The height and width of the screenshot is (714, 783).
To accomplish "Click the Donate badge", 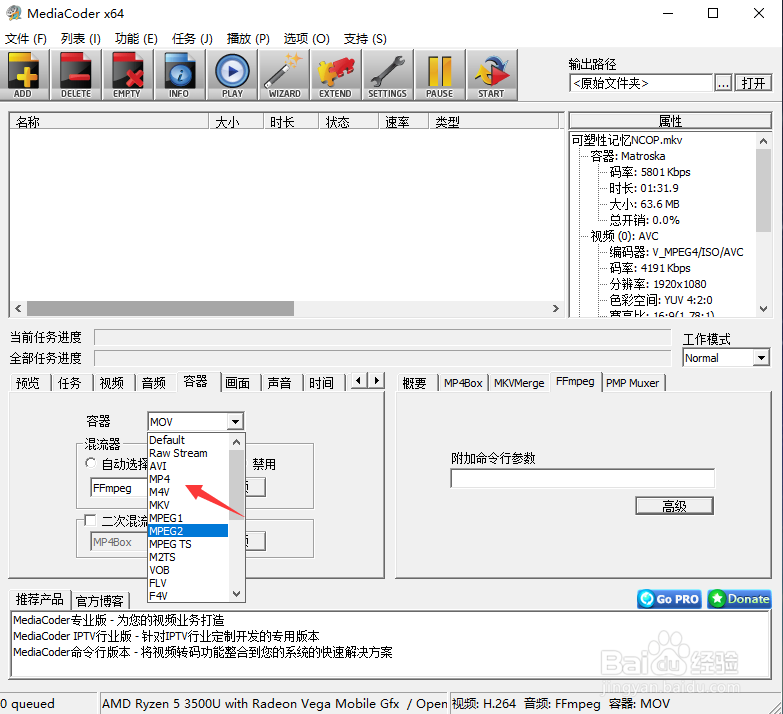I will click(740, 599).
